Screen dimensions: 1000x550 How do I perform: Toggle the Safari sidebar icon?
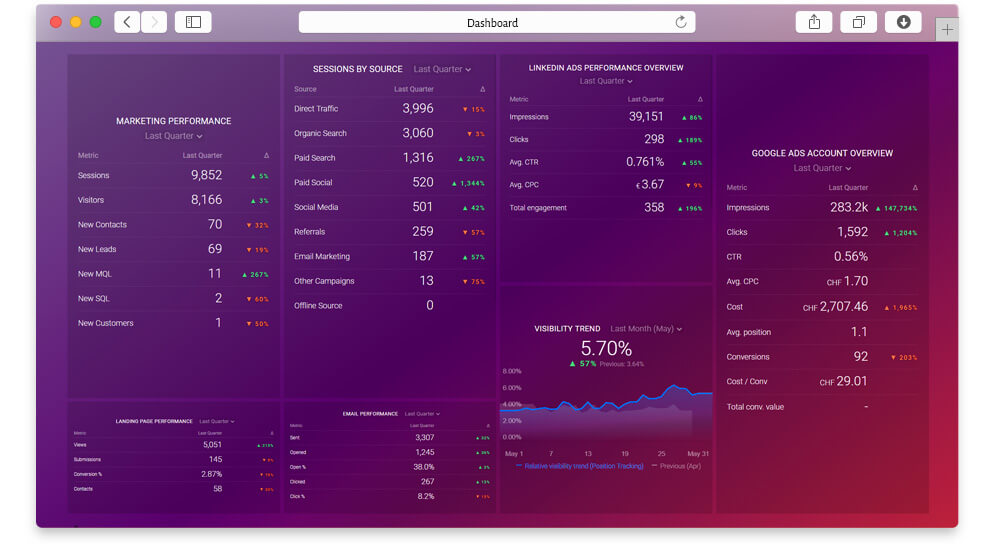click(193, 22)
